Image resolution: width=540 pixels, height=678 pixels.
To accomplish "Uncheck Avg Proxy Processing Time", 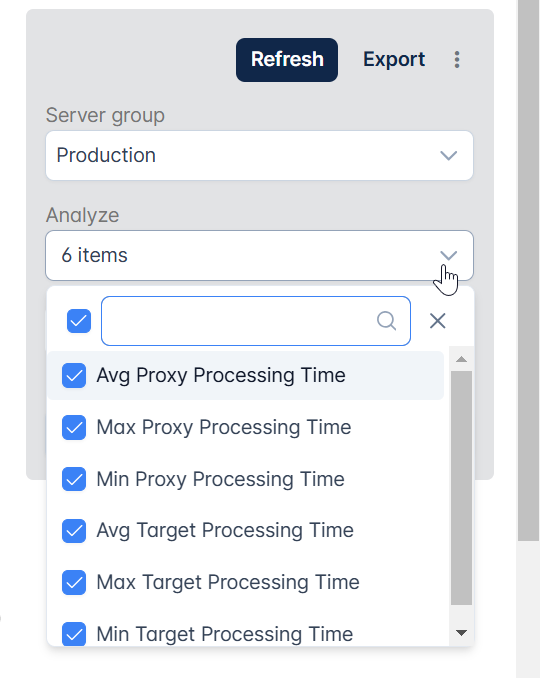I will [74, 375].
